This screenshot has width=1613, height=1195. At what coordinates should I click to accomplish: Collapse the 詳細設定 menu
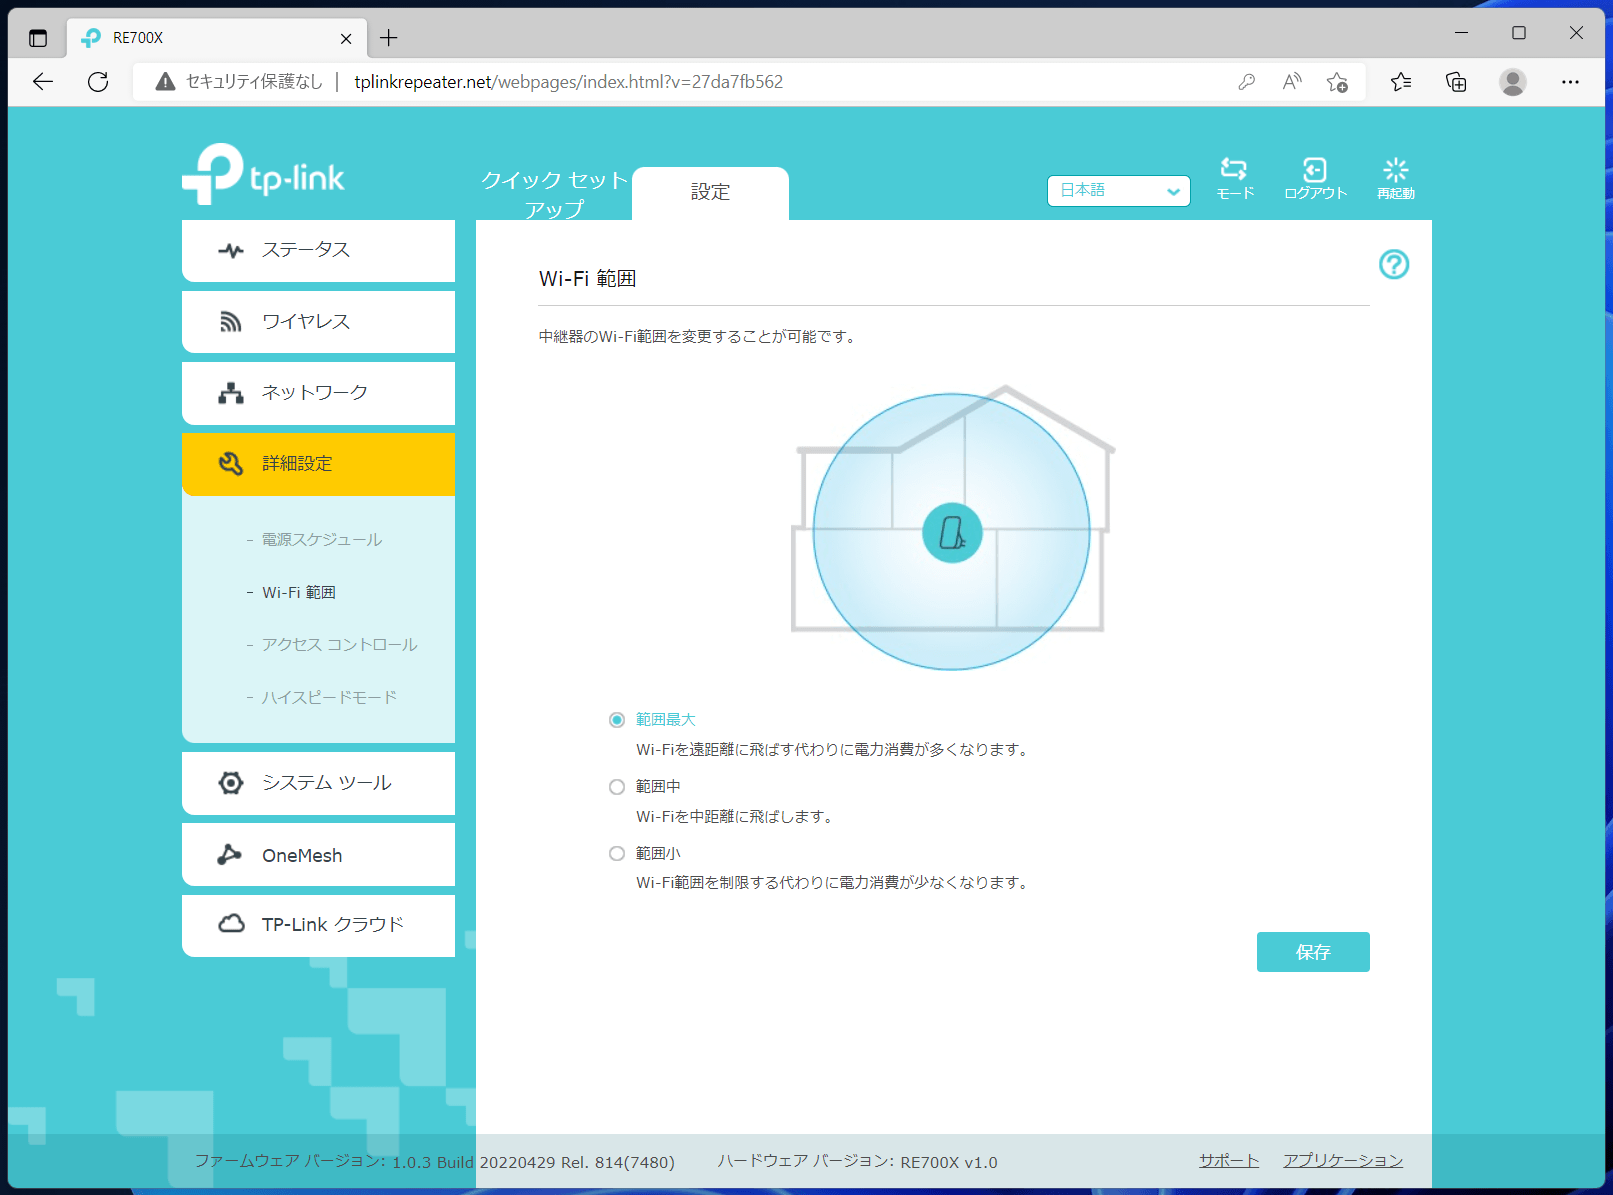point(318,464)
